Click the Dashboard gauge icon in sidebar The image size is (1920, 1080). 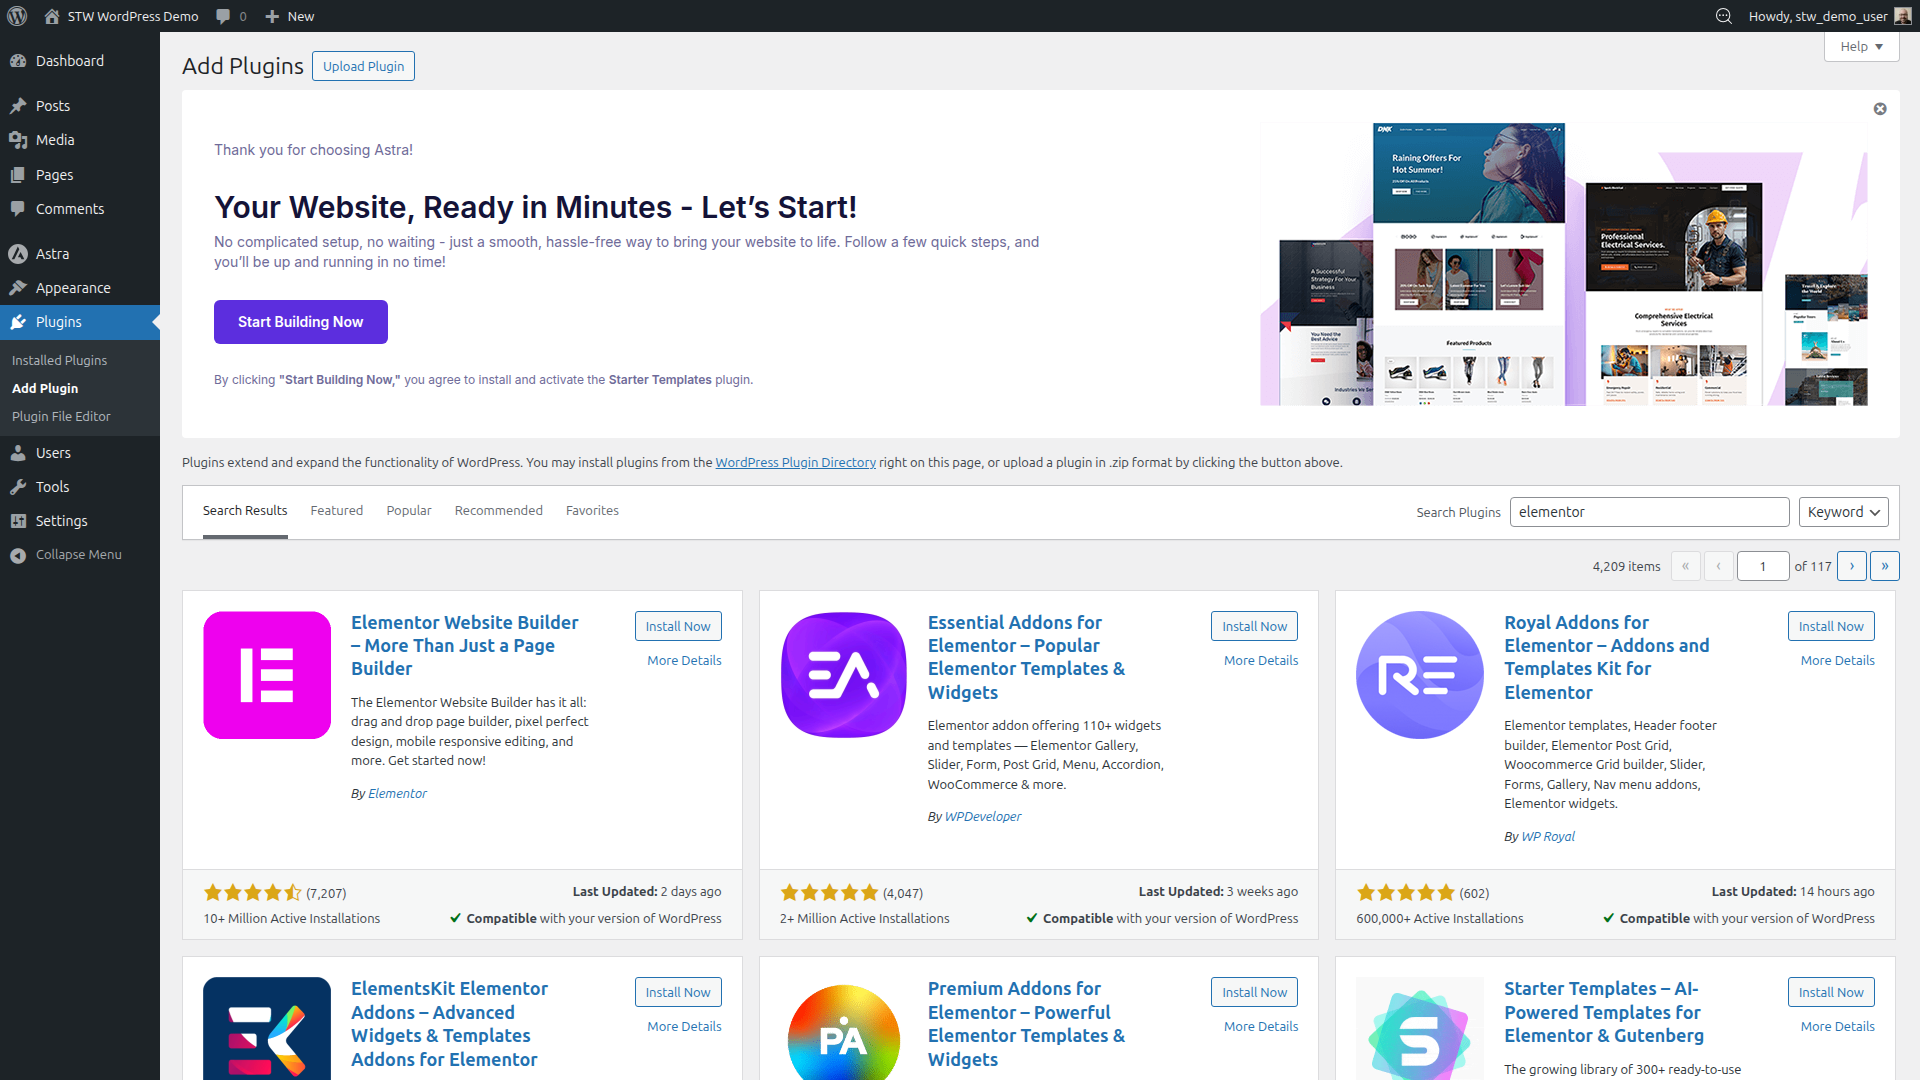[18, 61]
